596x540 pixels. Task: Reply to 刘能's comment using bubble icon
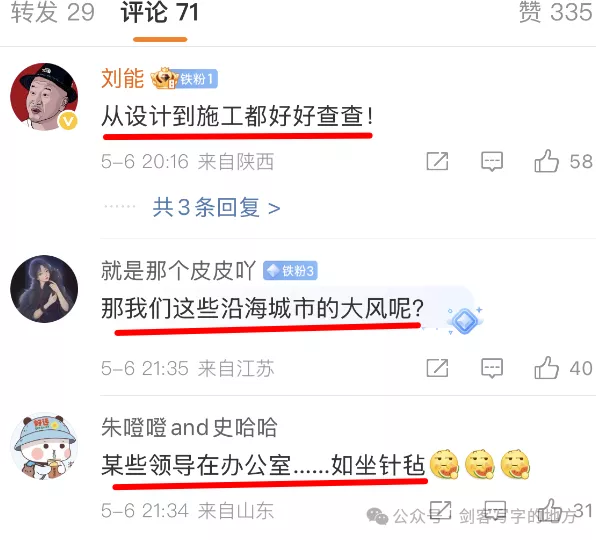[492, 162]
